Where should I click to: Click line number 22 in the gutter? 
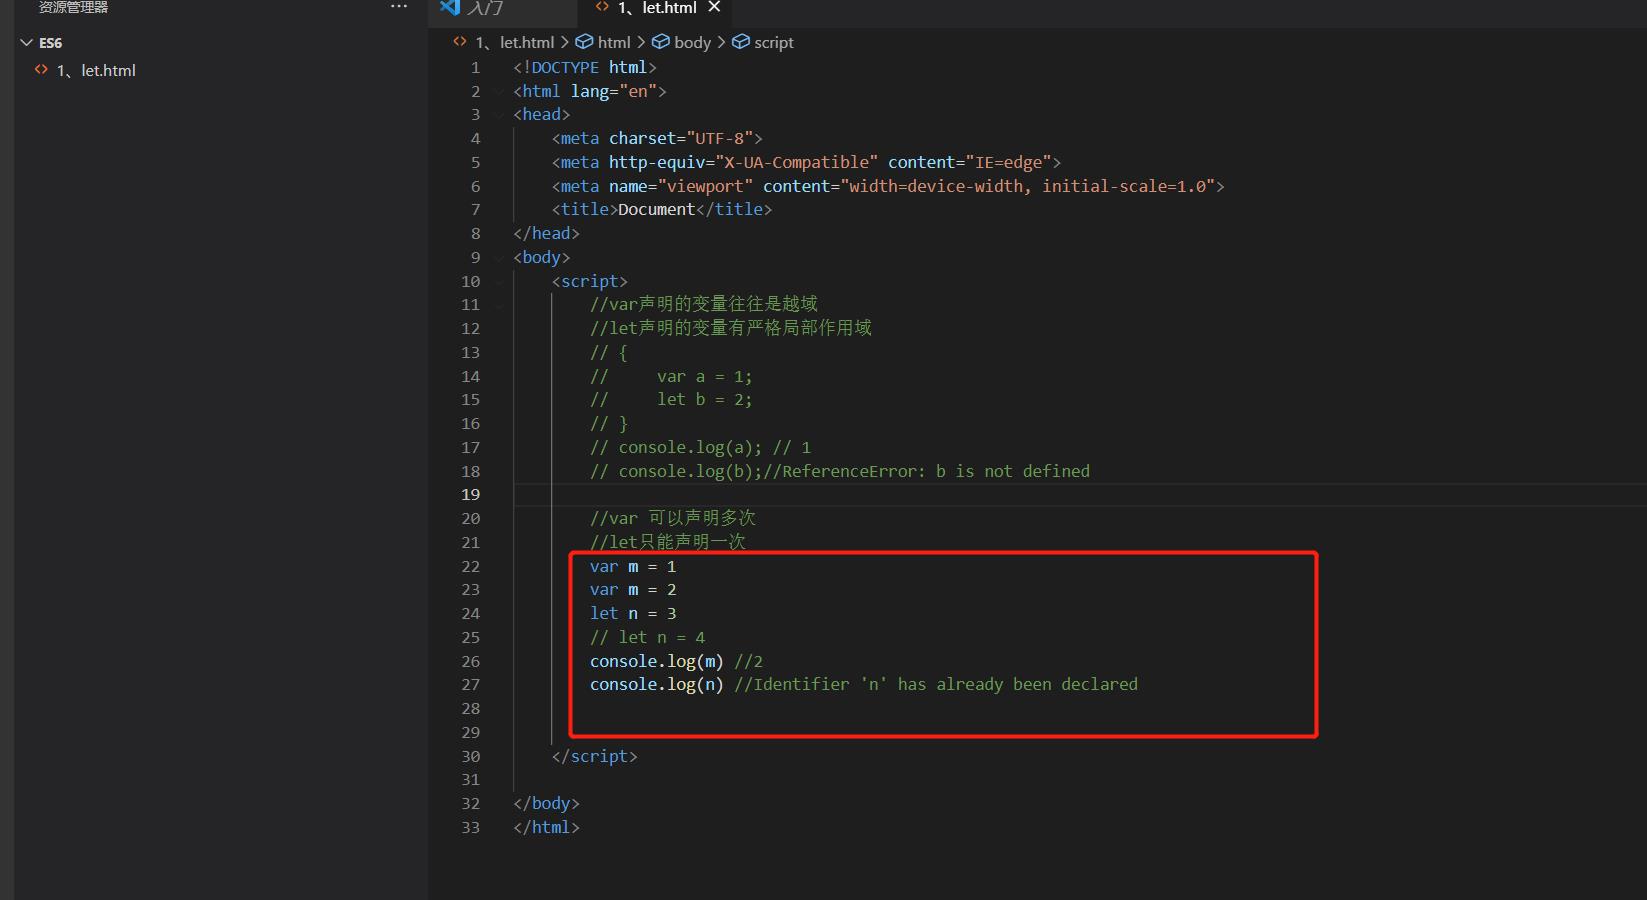470,566
